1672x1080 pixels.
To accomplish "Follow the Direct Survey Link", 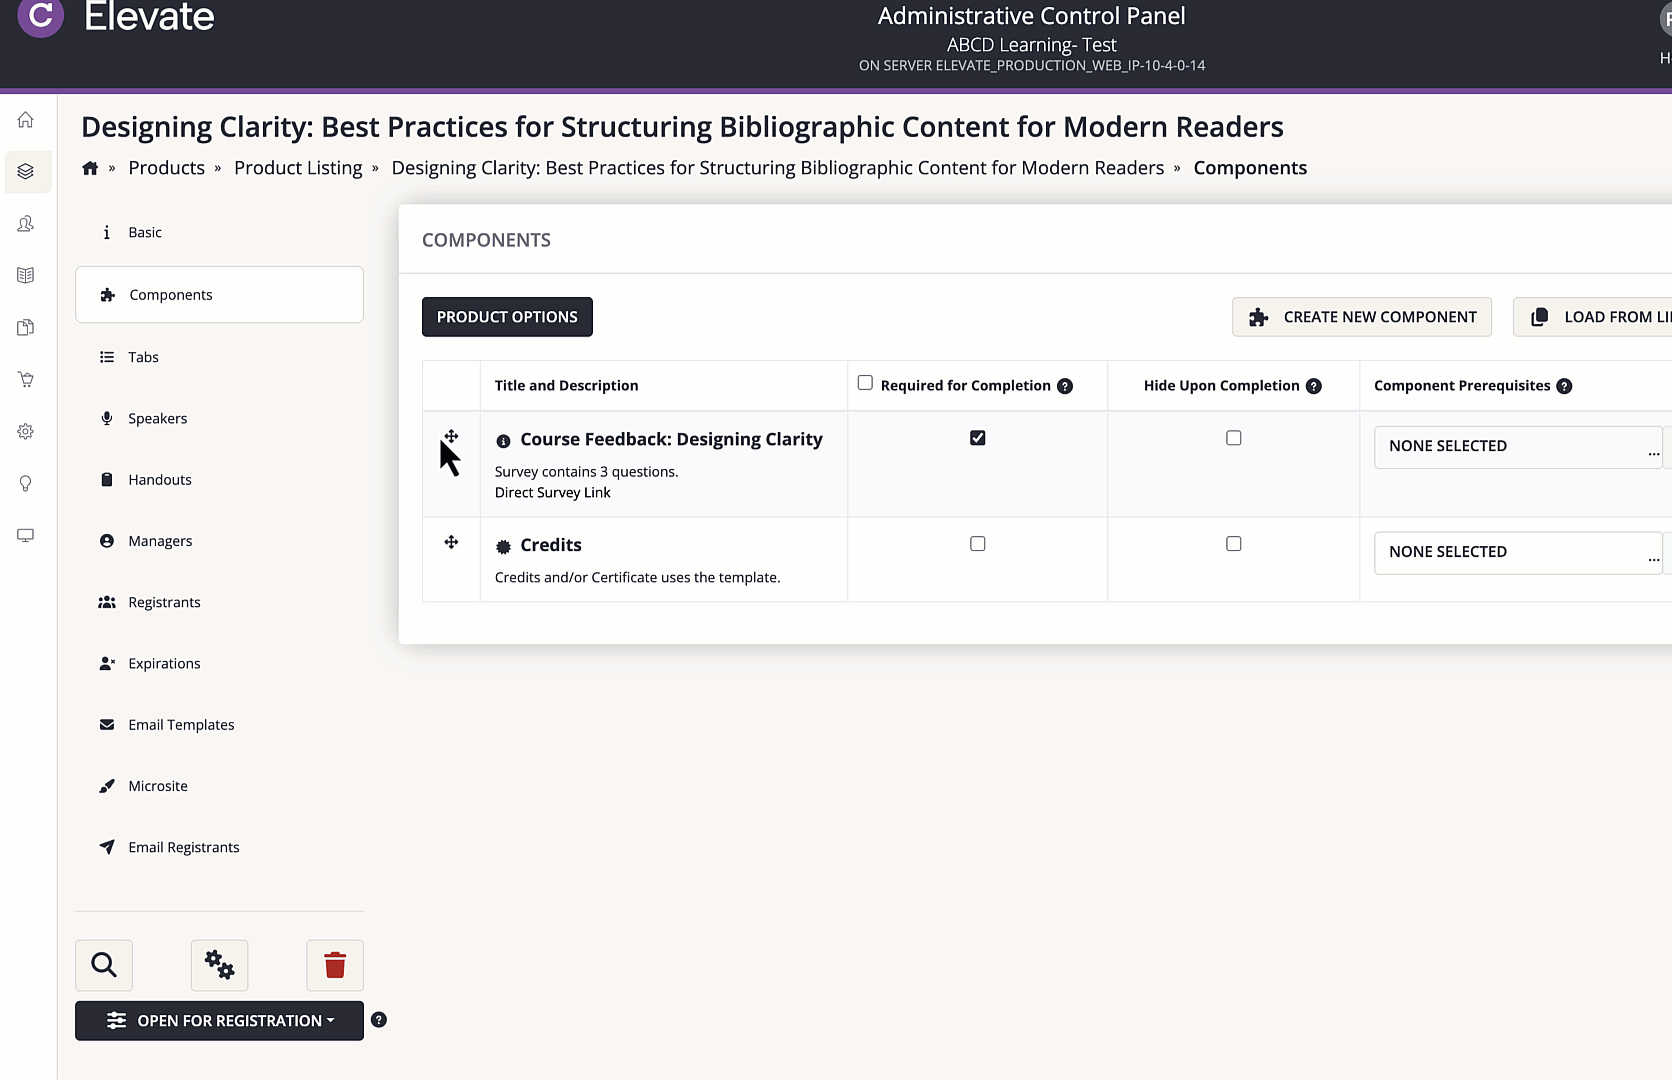I will [552, 493].
